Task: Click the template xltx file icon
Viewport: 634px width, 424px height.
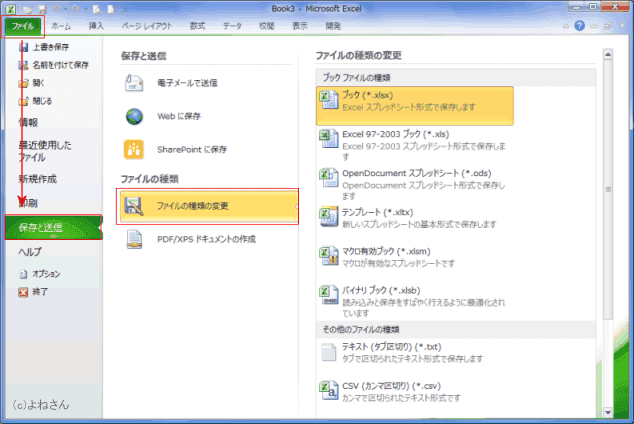Action: pyautogui.click(x=329, y=217)
